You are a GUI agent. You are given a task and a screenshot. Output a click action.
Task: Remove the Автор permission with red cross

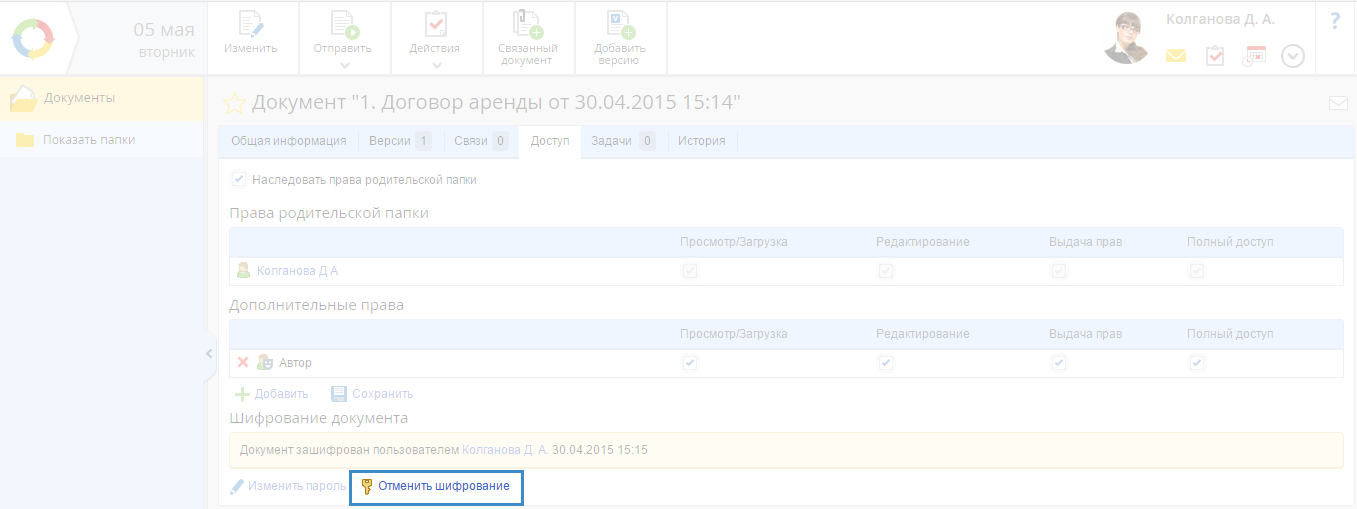pyautogui.click(x=242, y=363)
